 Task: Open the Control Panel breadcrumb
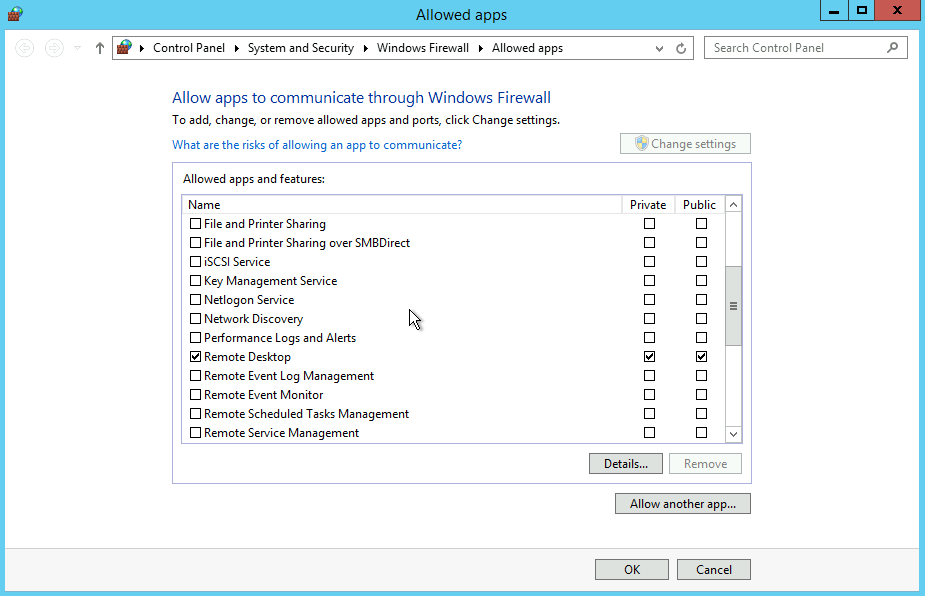[x=189, y=48]
